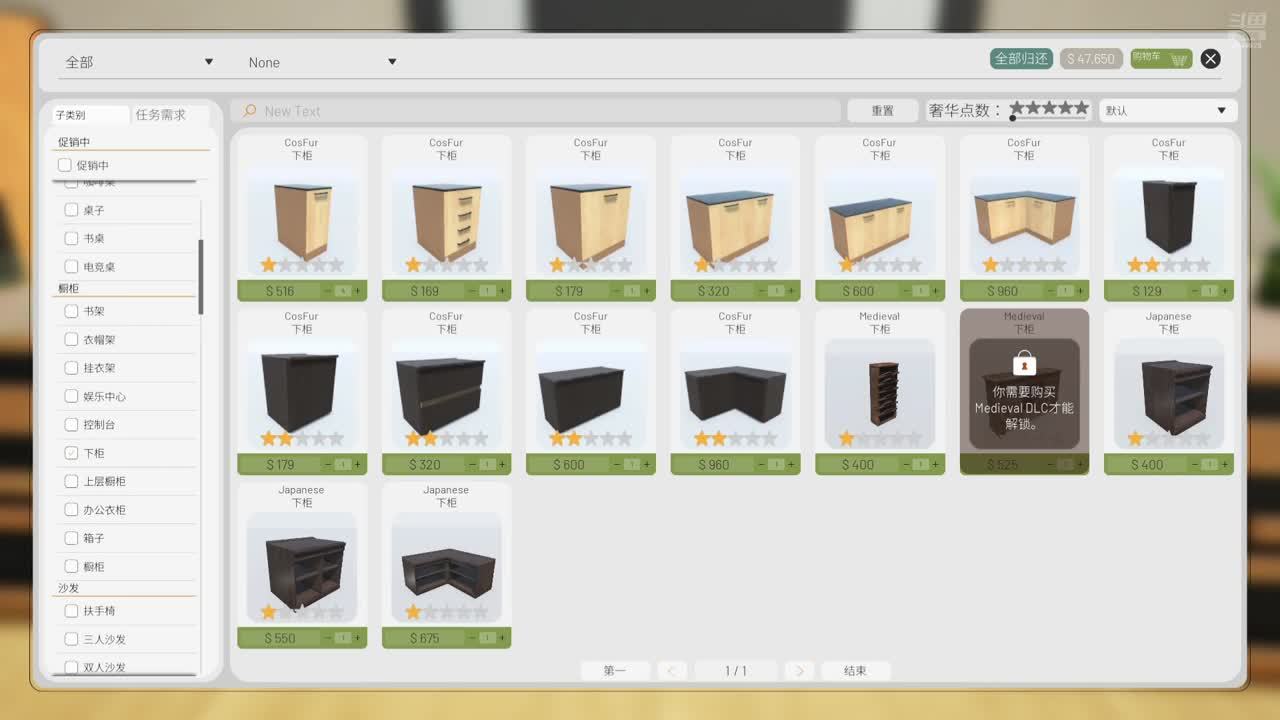Decrease quantity of the $516 cabinet
This screenshot has width=1280, height=720.
pyautogui.click(x=328, y=291)
